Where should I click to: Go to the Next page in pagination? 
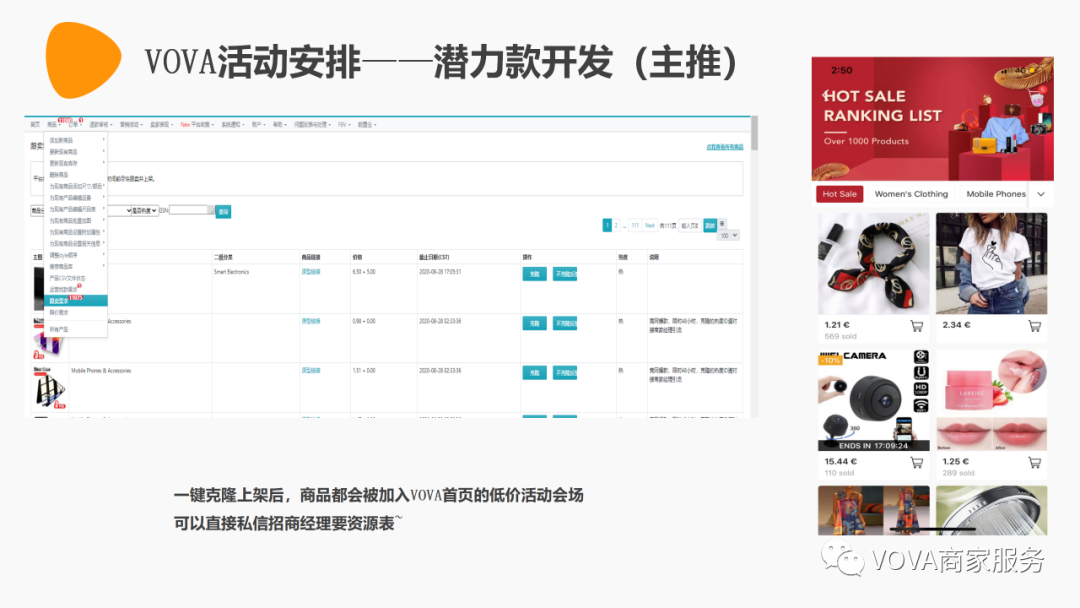[649, 226]
